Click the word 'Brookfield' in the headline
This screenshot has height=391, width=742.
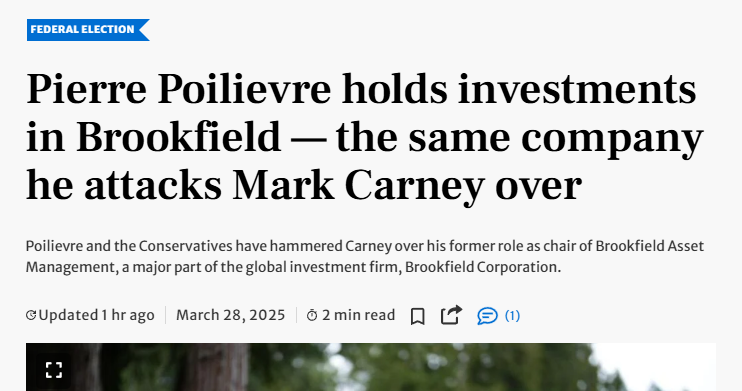pos(178,137)
